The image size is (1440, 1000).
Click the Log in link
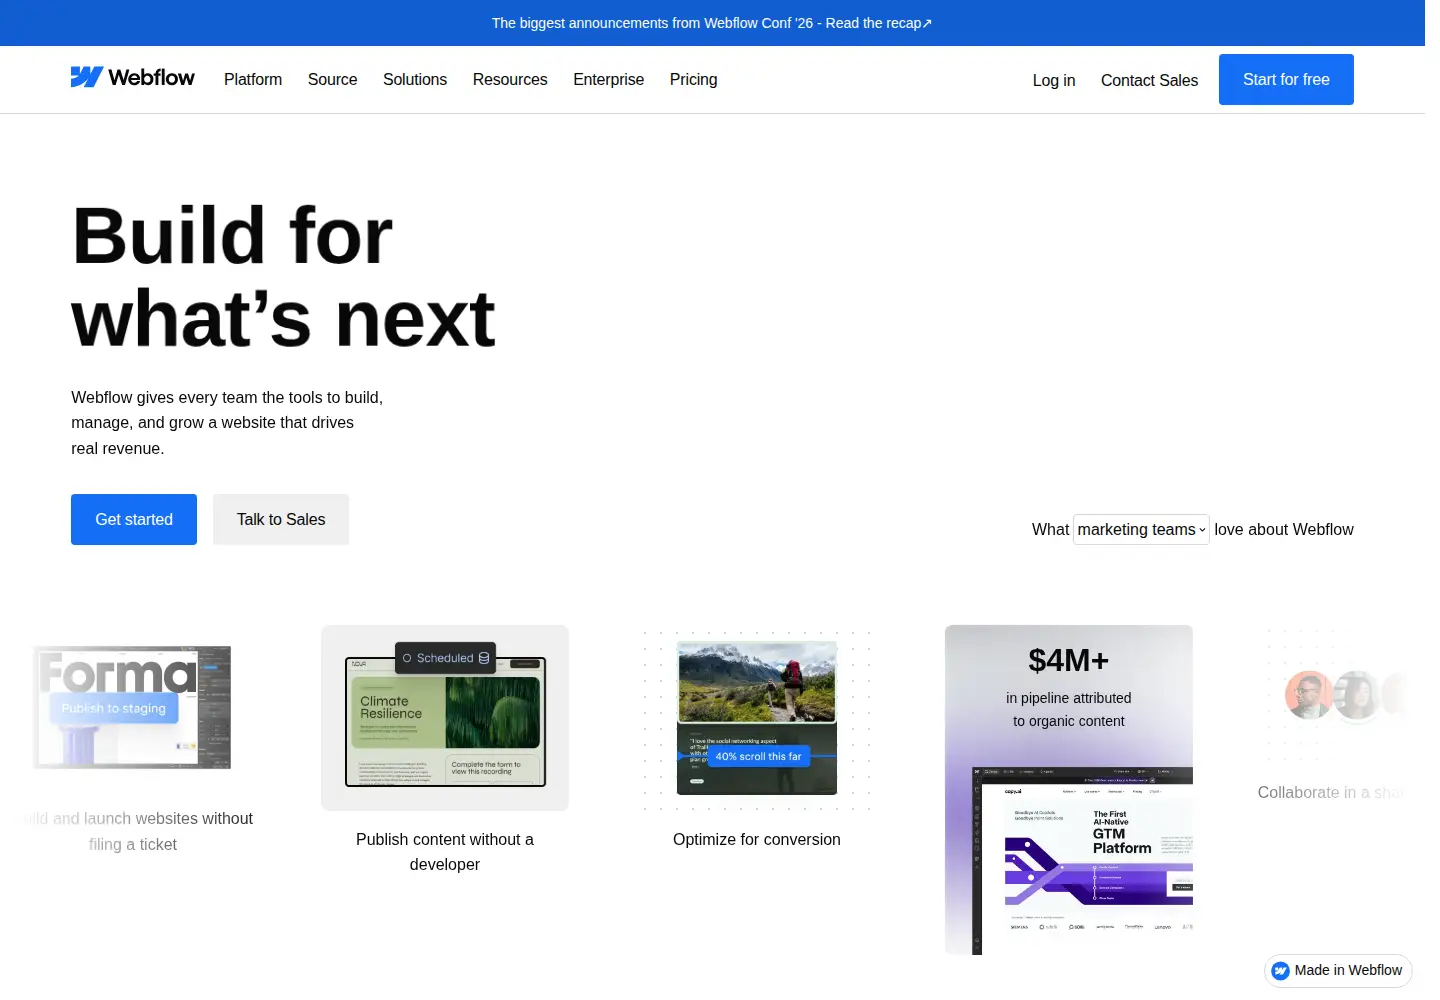pos(1054,80)
